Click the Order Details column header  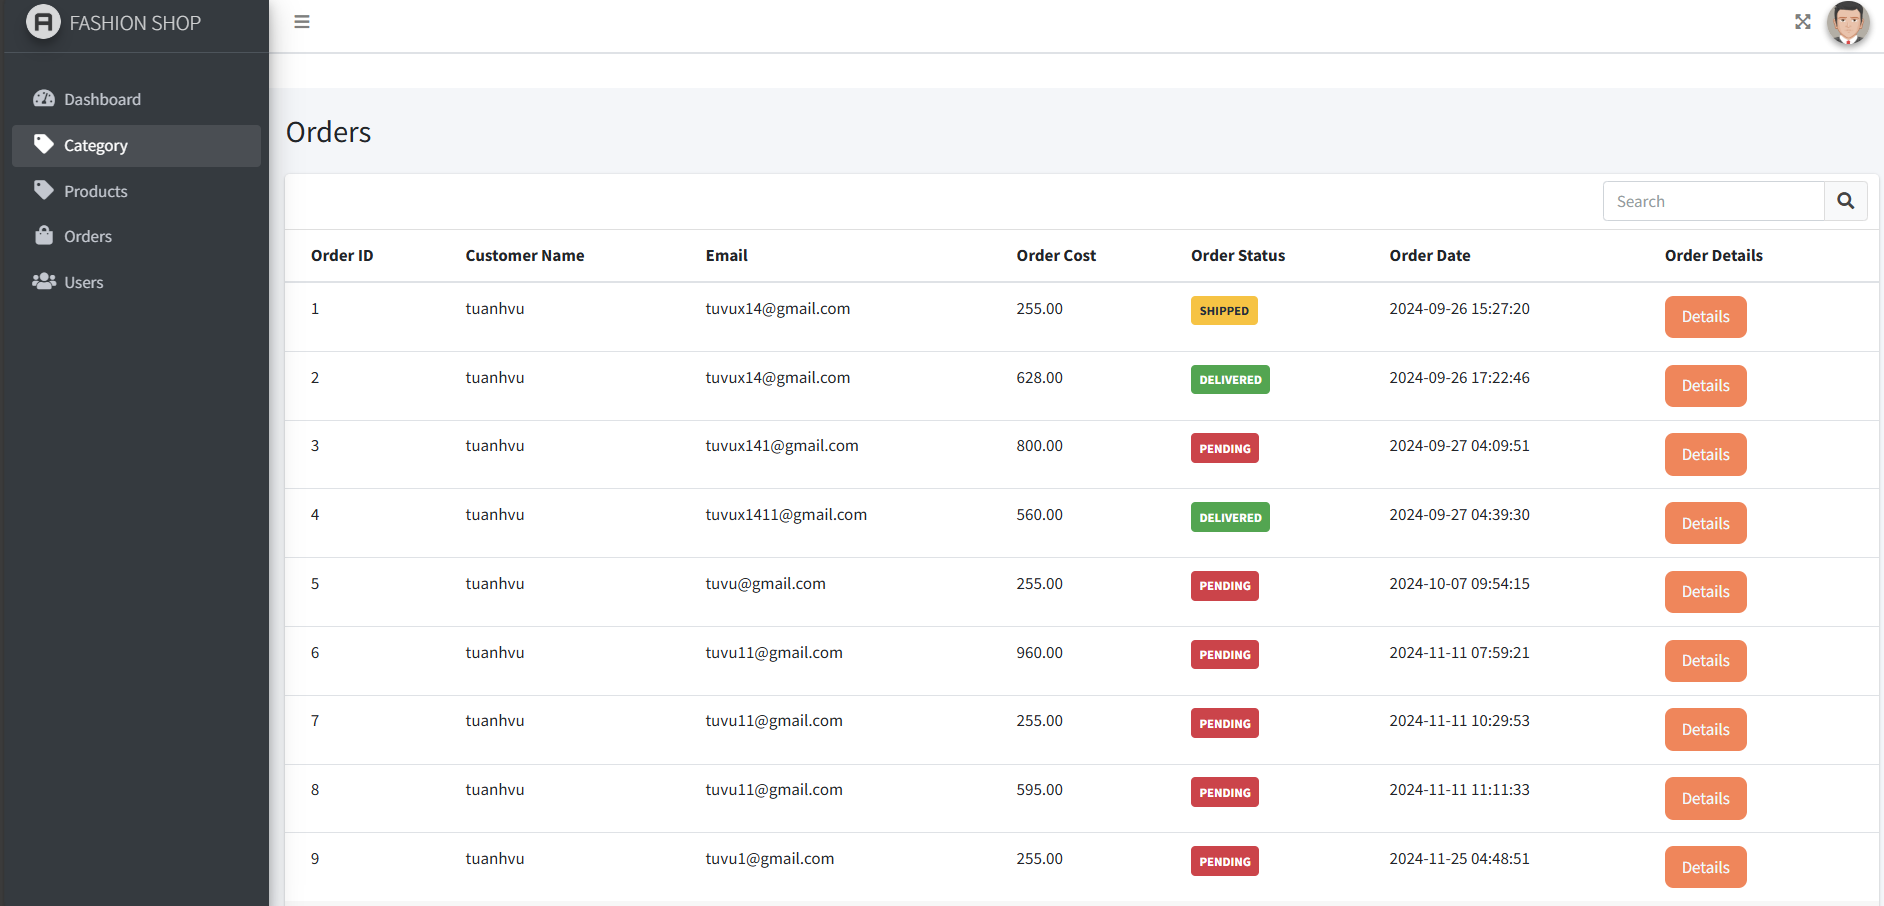tap(1714, 256)
